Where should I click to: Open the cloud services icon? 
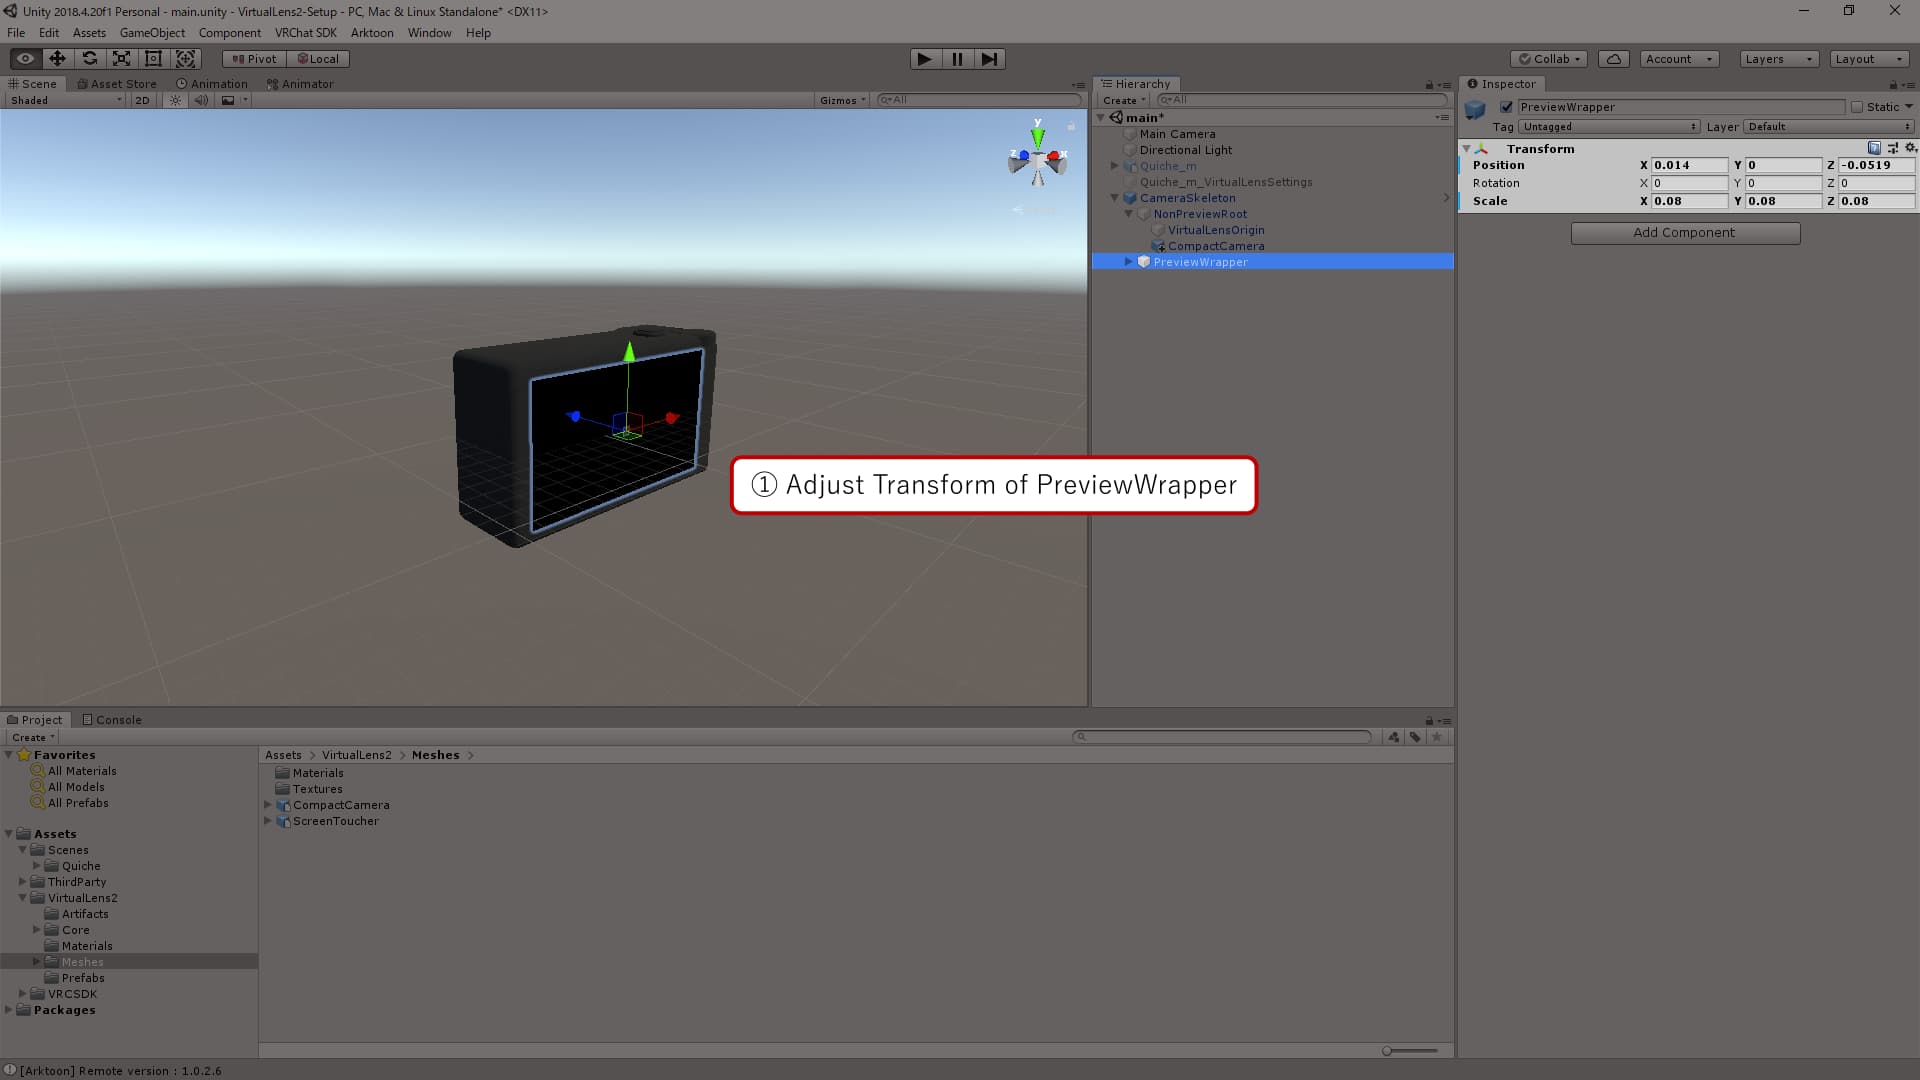click(1613, 59)
